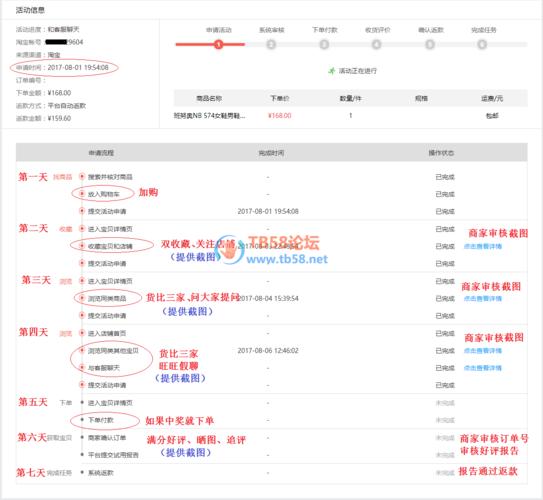
Task: Click step 3 circle under 下单付款
Action: [x=324, y=44]
